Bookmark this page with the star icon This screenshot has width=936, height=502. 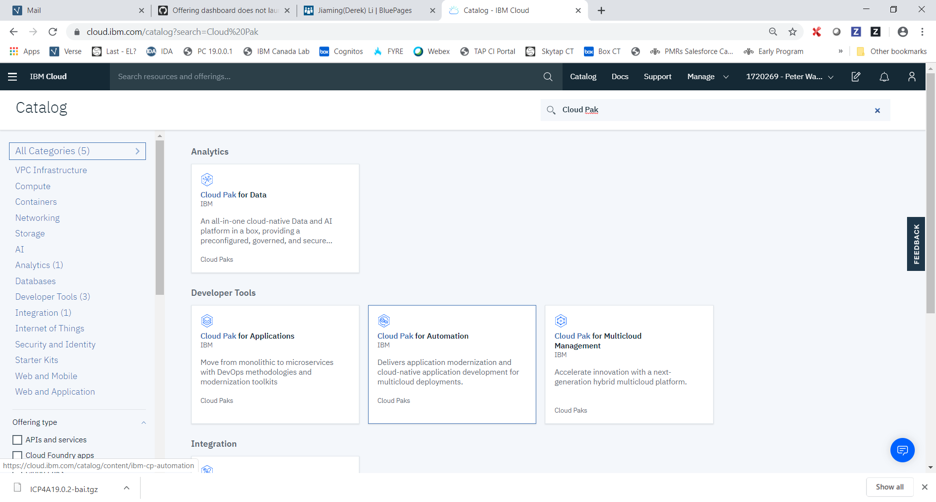792,32
